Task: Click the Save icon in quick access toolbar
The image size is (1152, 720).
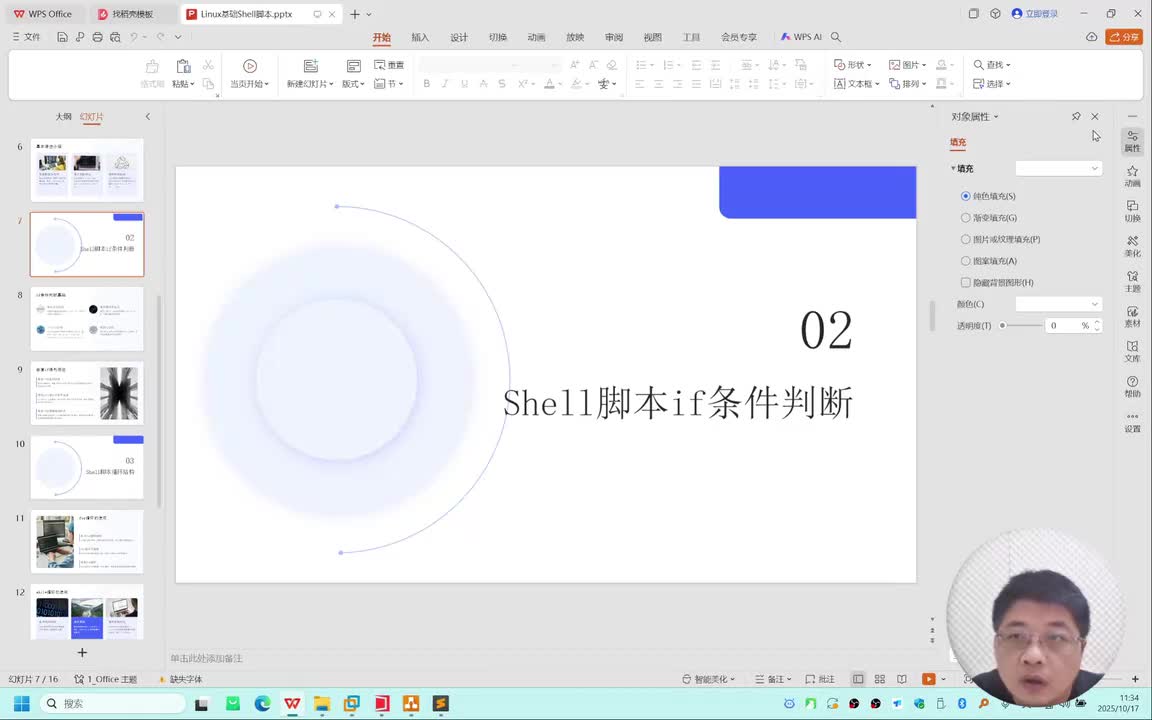Action: pos(62,37)
